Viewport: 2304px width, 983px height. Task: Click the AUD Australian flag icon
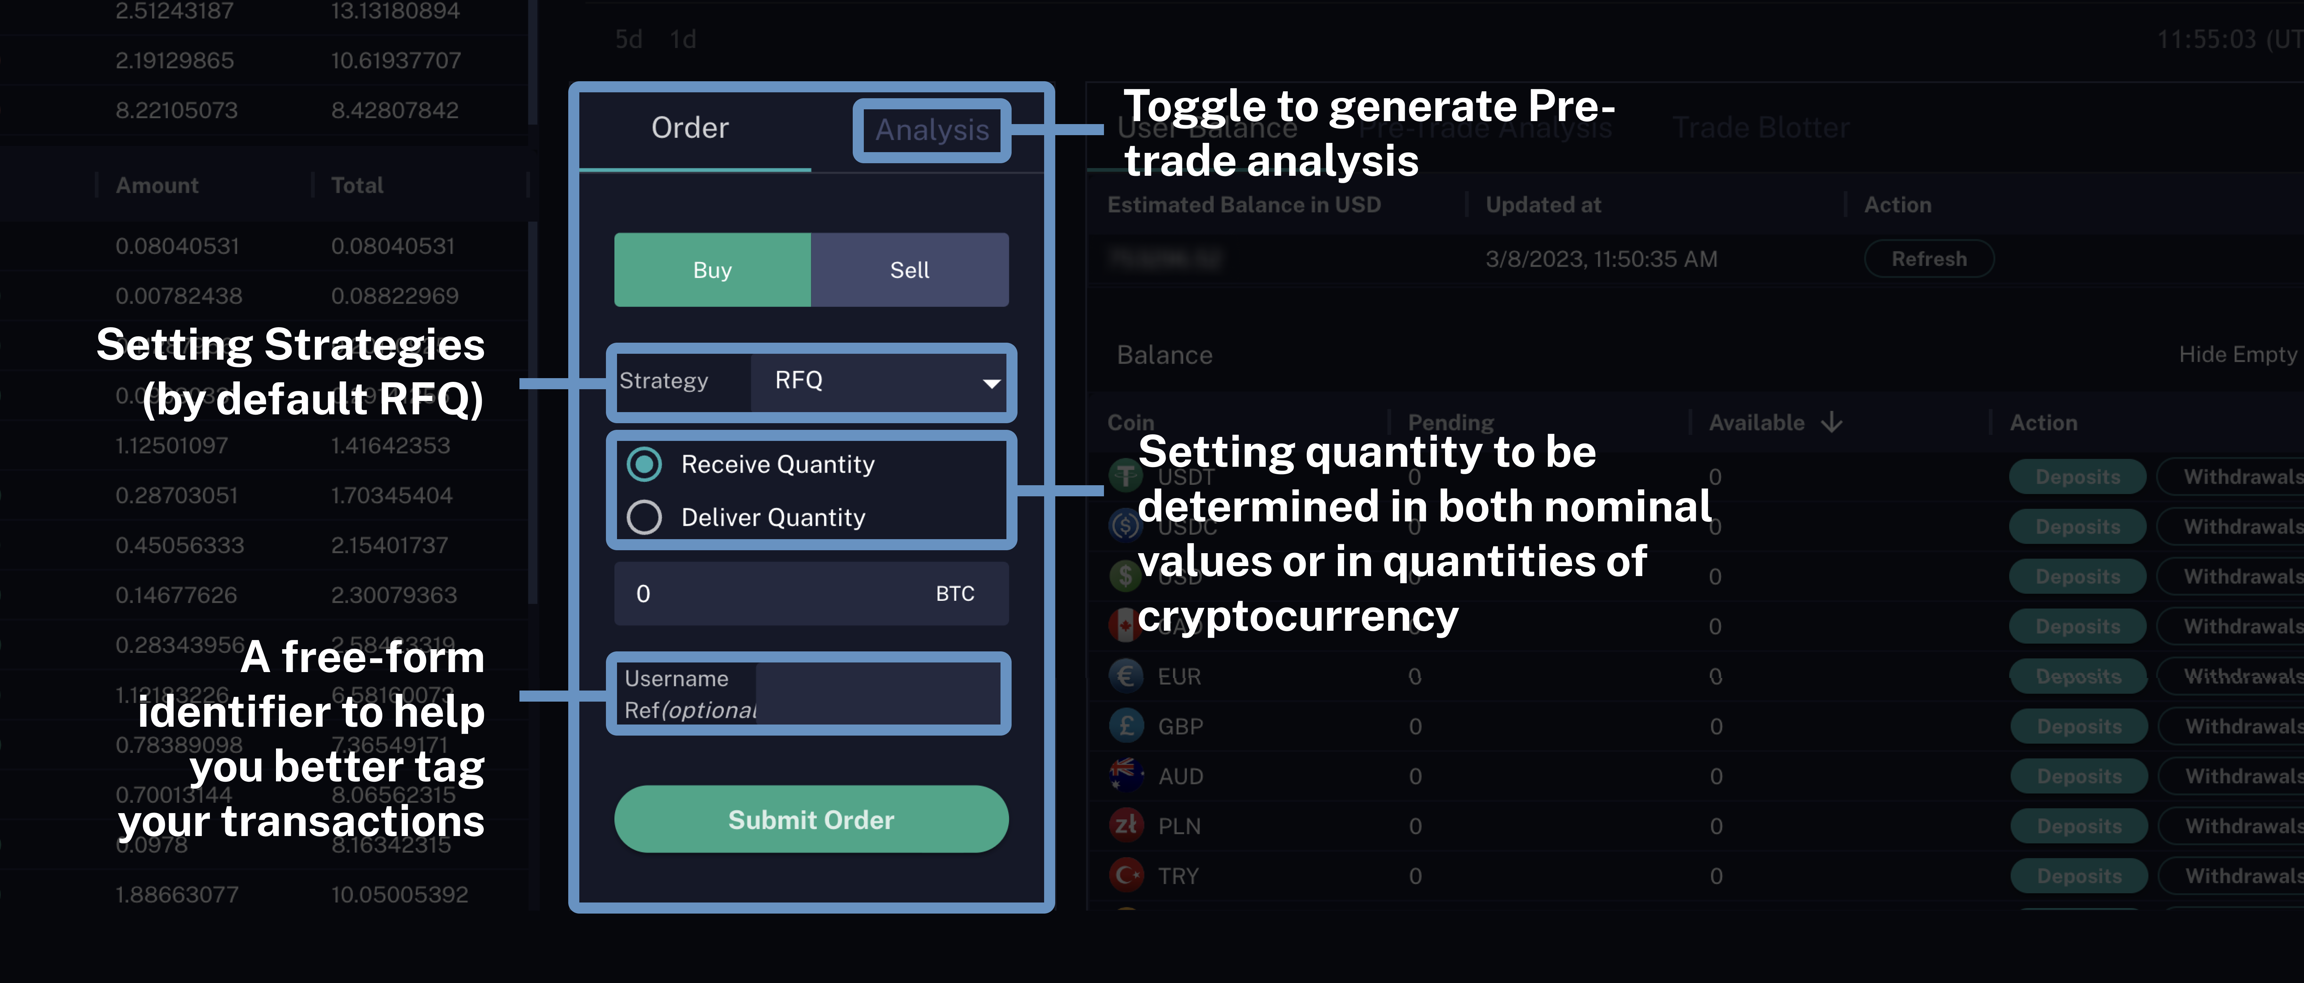tap(1126, 775)
